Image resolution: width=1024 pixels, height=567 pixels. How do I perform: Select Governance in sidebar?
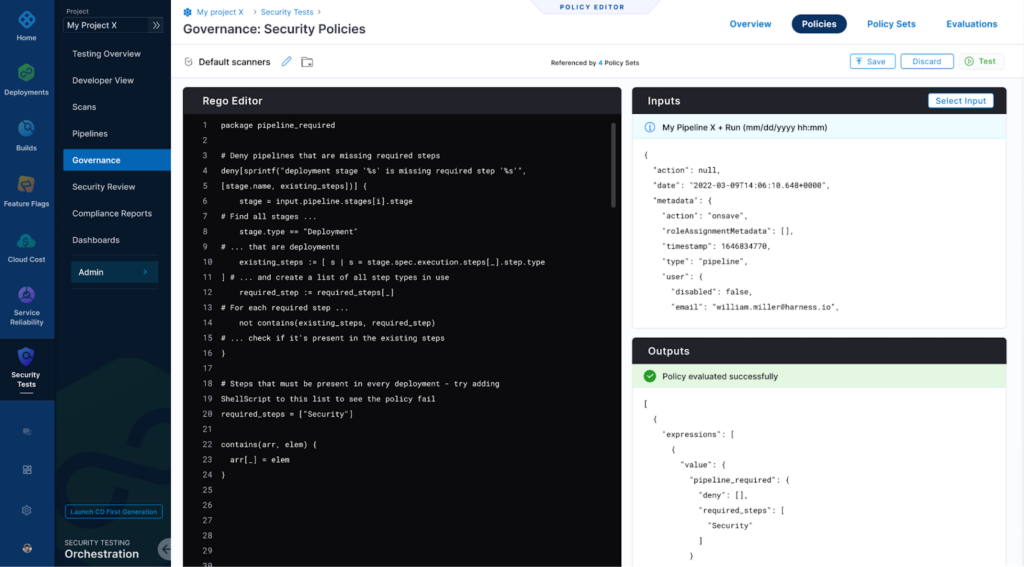pyautogui.click(x=117, y=160)
